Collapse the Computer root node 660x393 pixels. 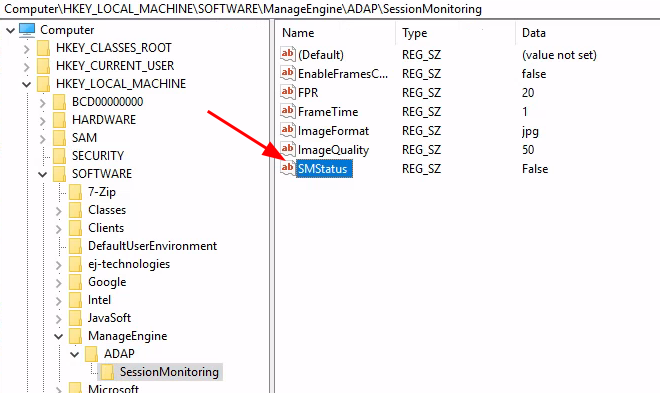tap(11, 30)
